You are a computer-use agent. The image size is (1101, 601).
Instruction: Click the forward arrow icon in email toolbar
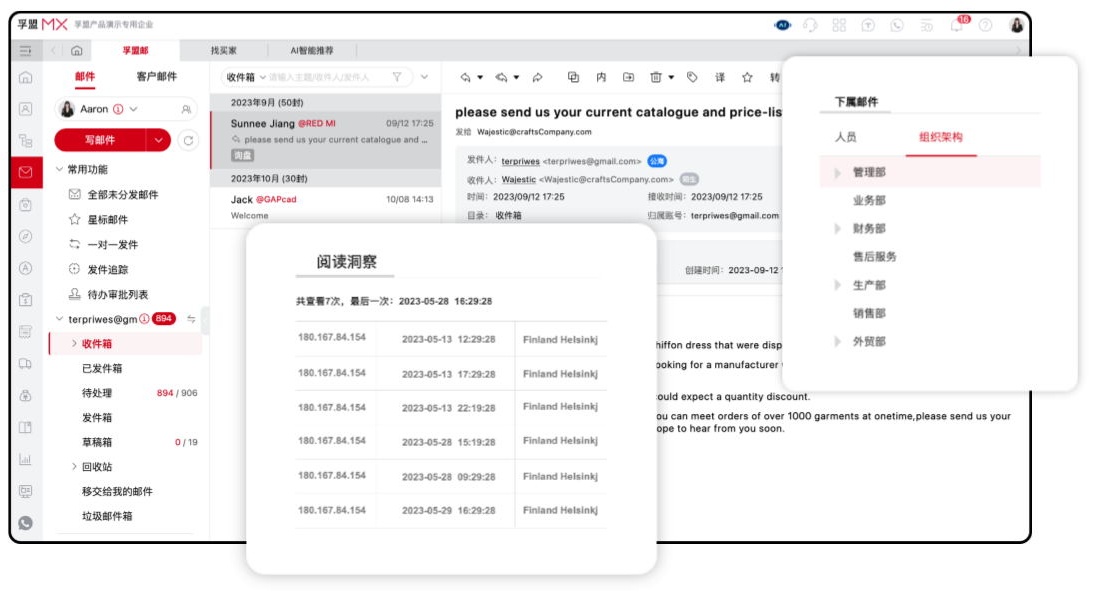point(537,77)
